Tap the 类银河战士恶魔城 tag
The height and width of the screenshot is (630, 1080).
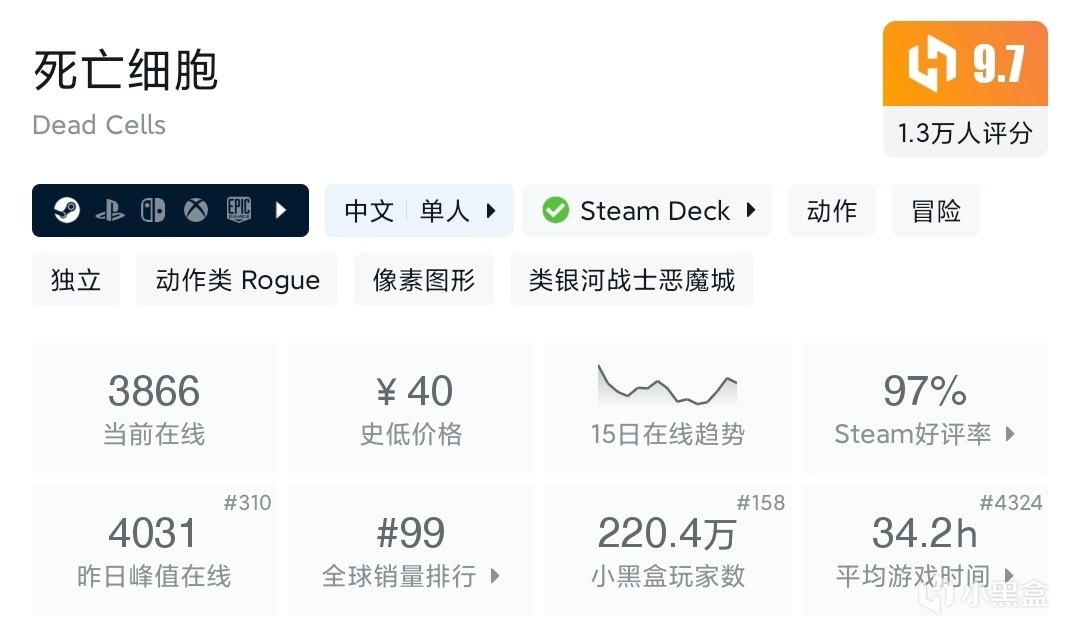tap(631, 280)
